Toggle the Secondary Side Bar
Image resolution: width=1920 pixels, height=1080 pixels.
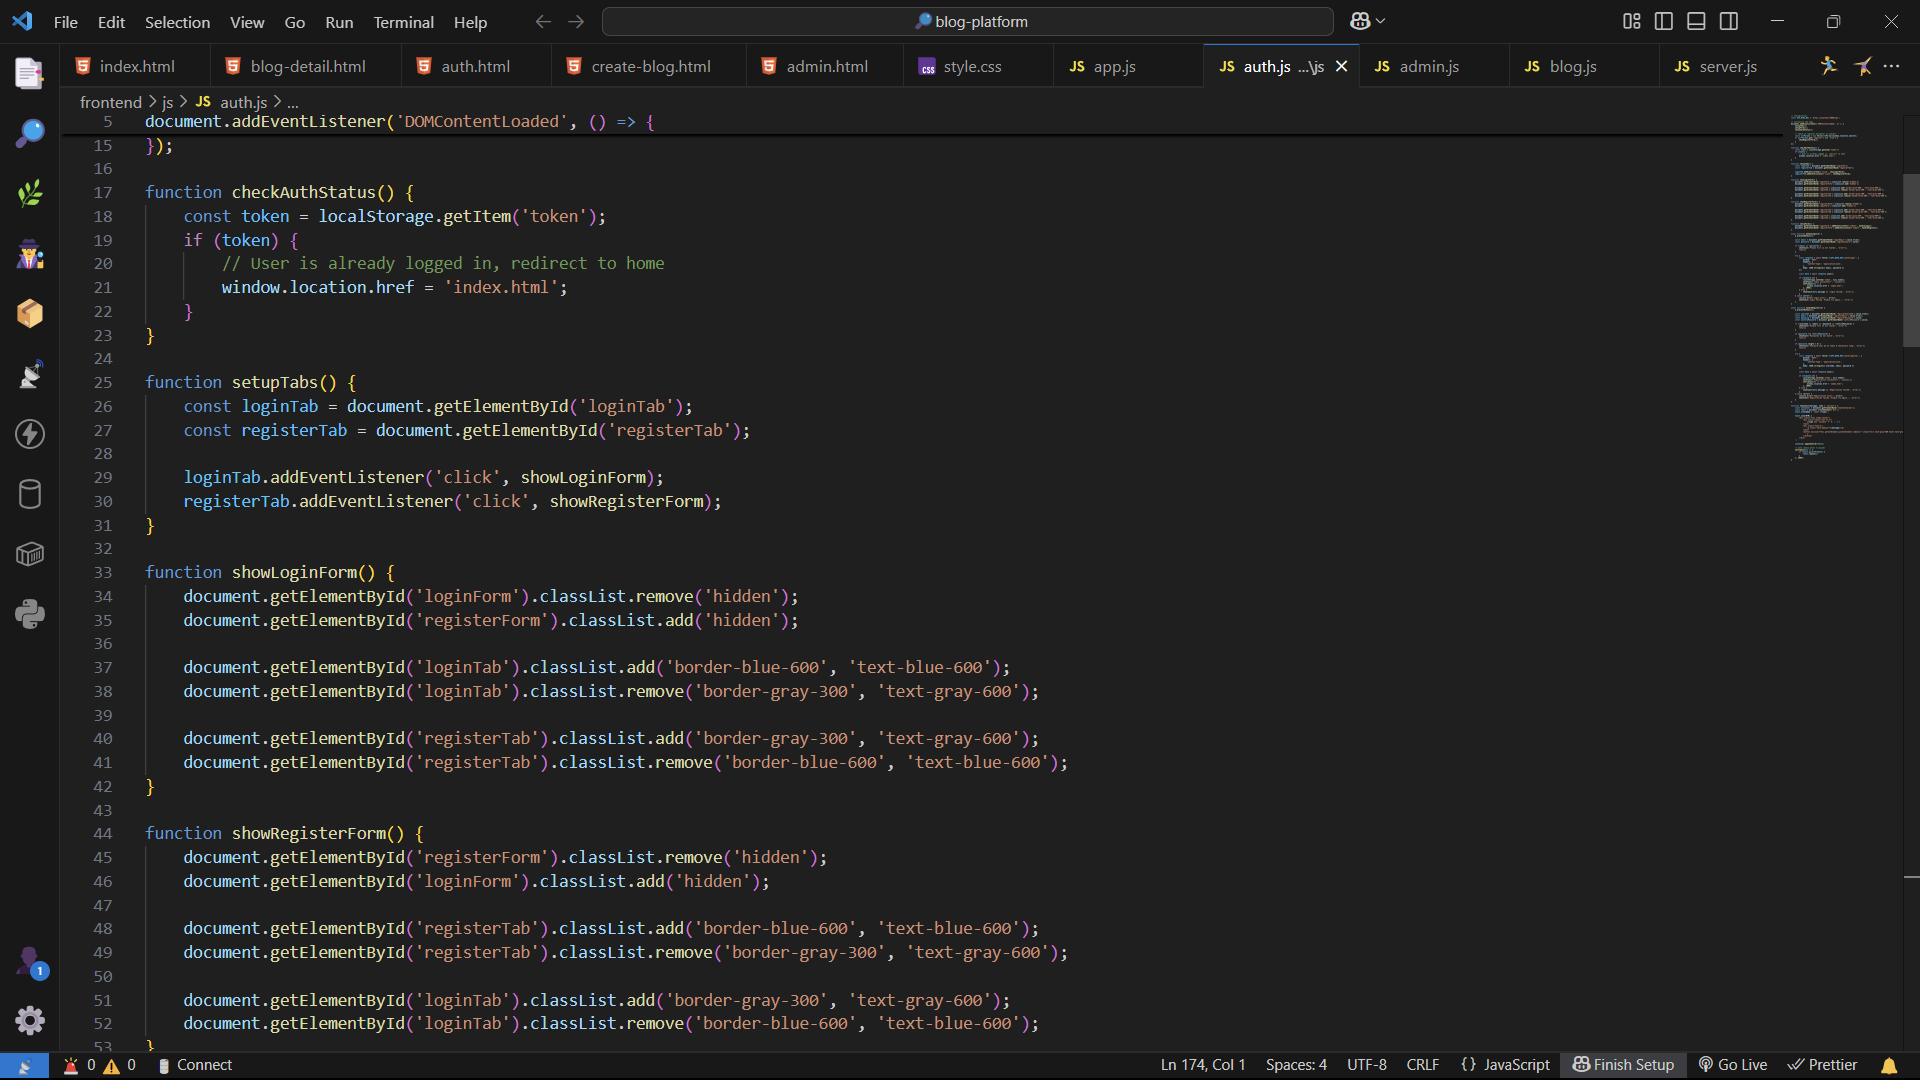click(1729, 20)
